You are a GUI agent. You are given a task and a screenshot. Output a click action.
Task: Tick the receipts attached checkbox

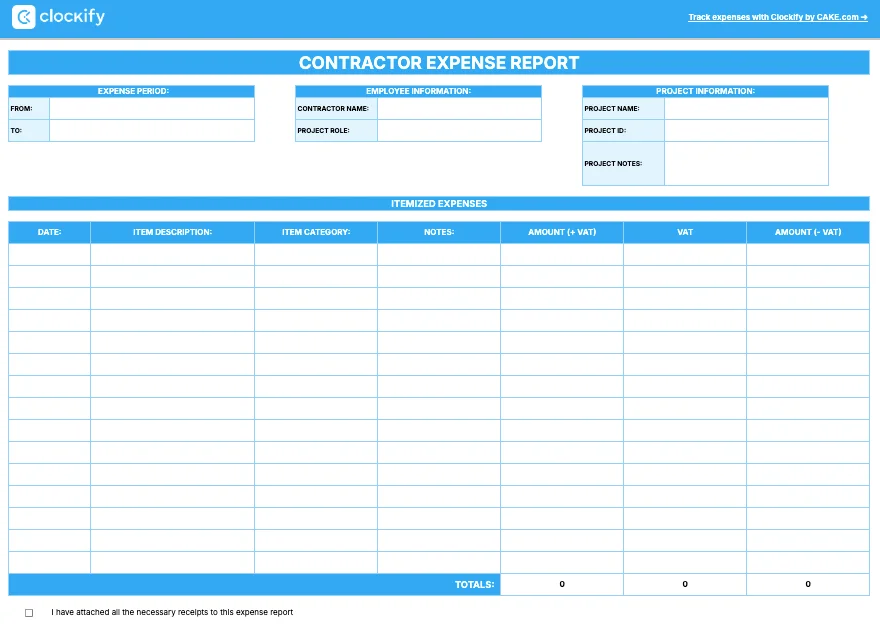[x=29, y=613]
